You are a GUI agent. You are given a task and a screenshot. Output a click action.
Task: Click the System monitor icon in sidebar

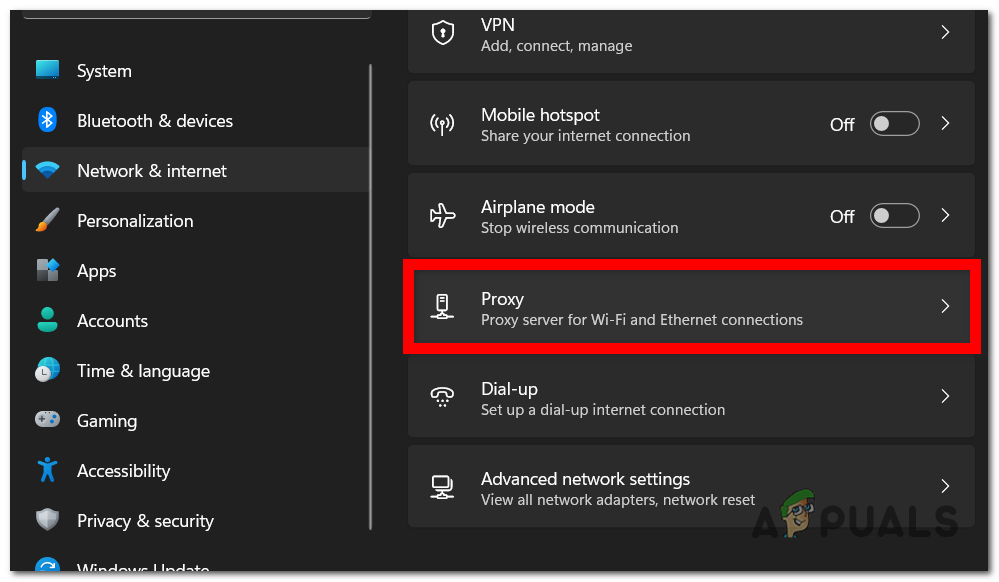pos(47,71)
